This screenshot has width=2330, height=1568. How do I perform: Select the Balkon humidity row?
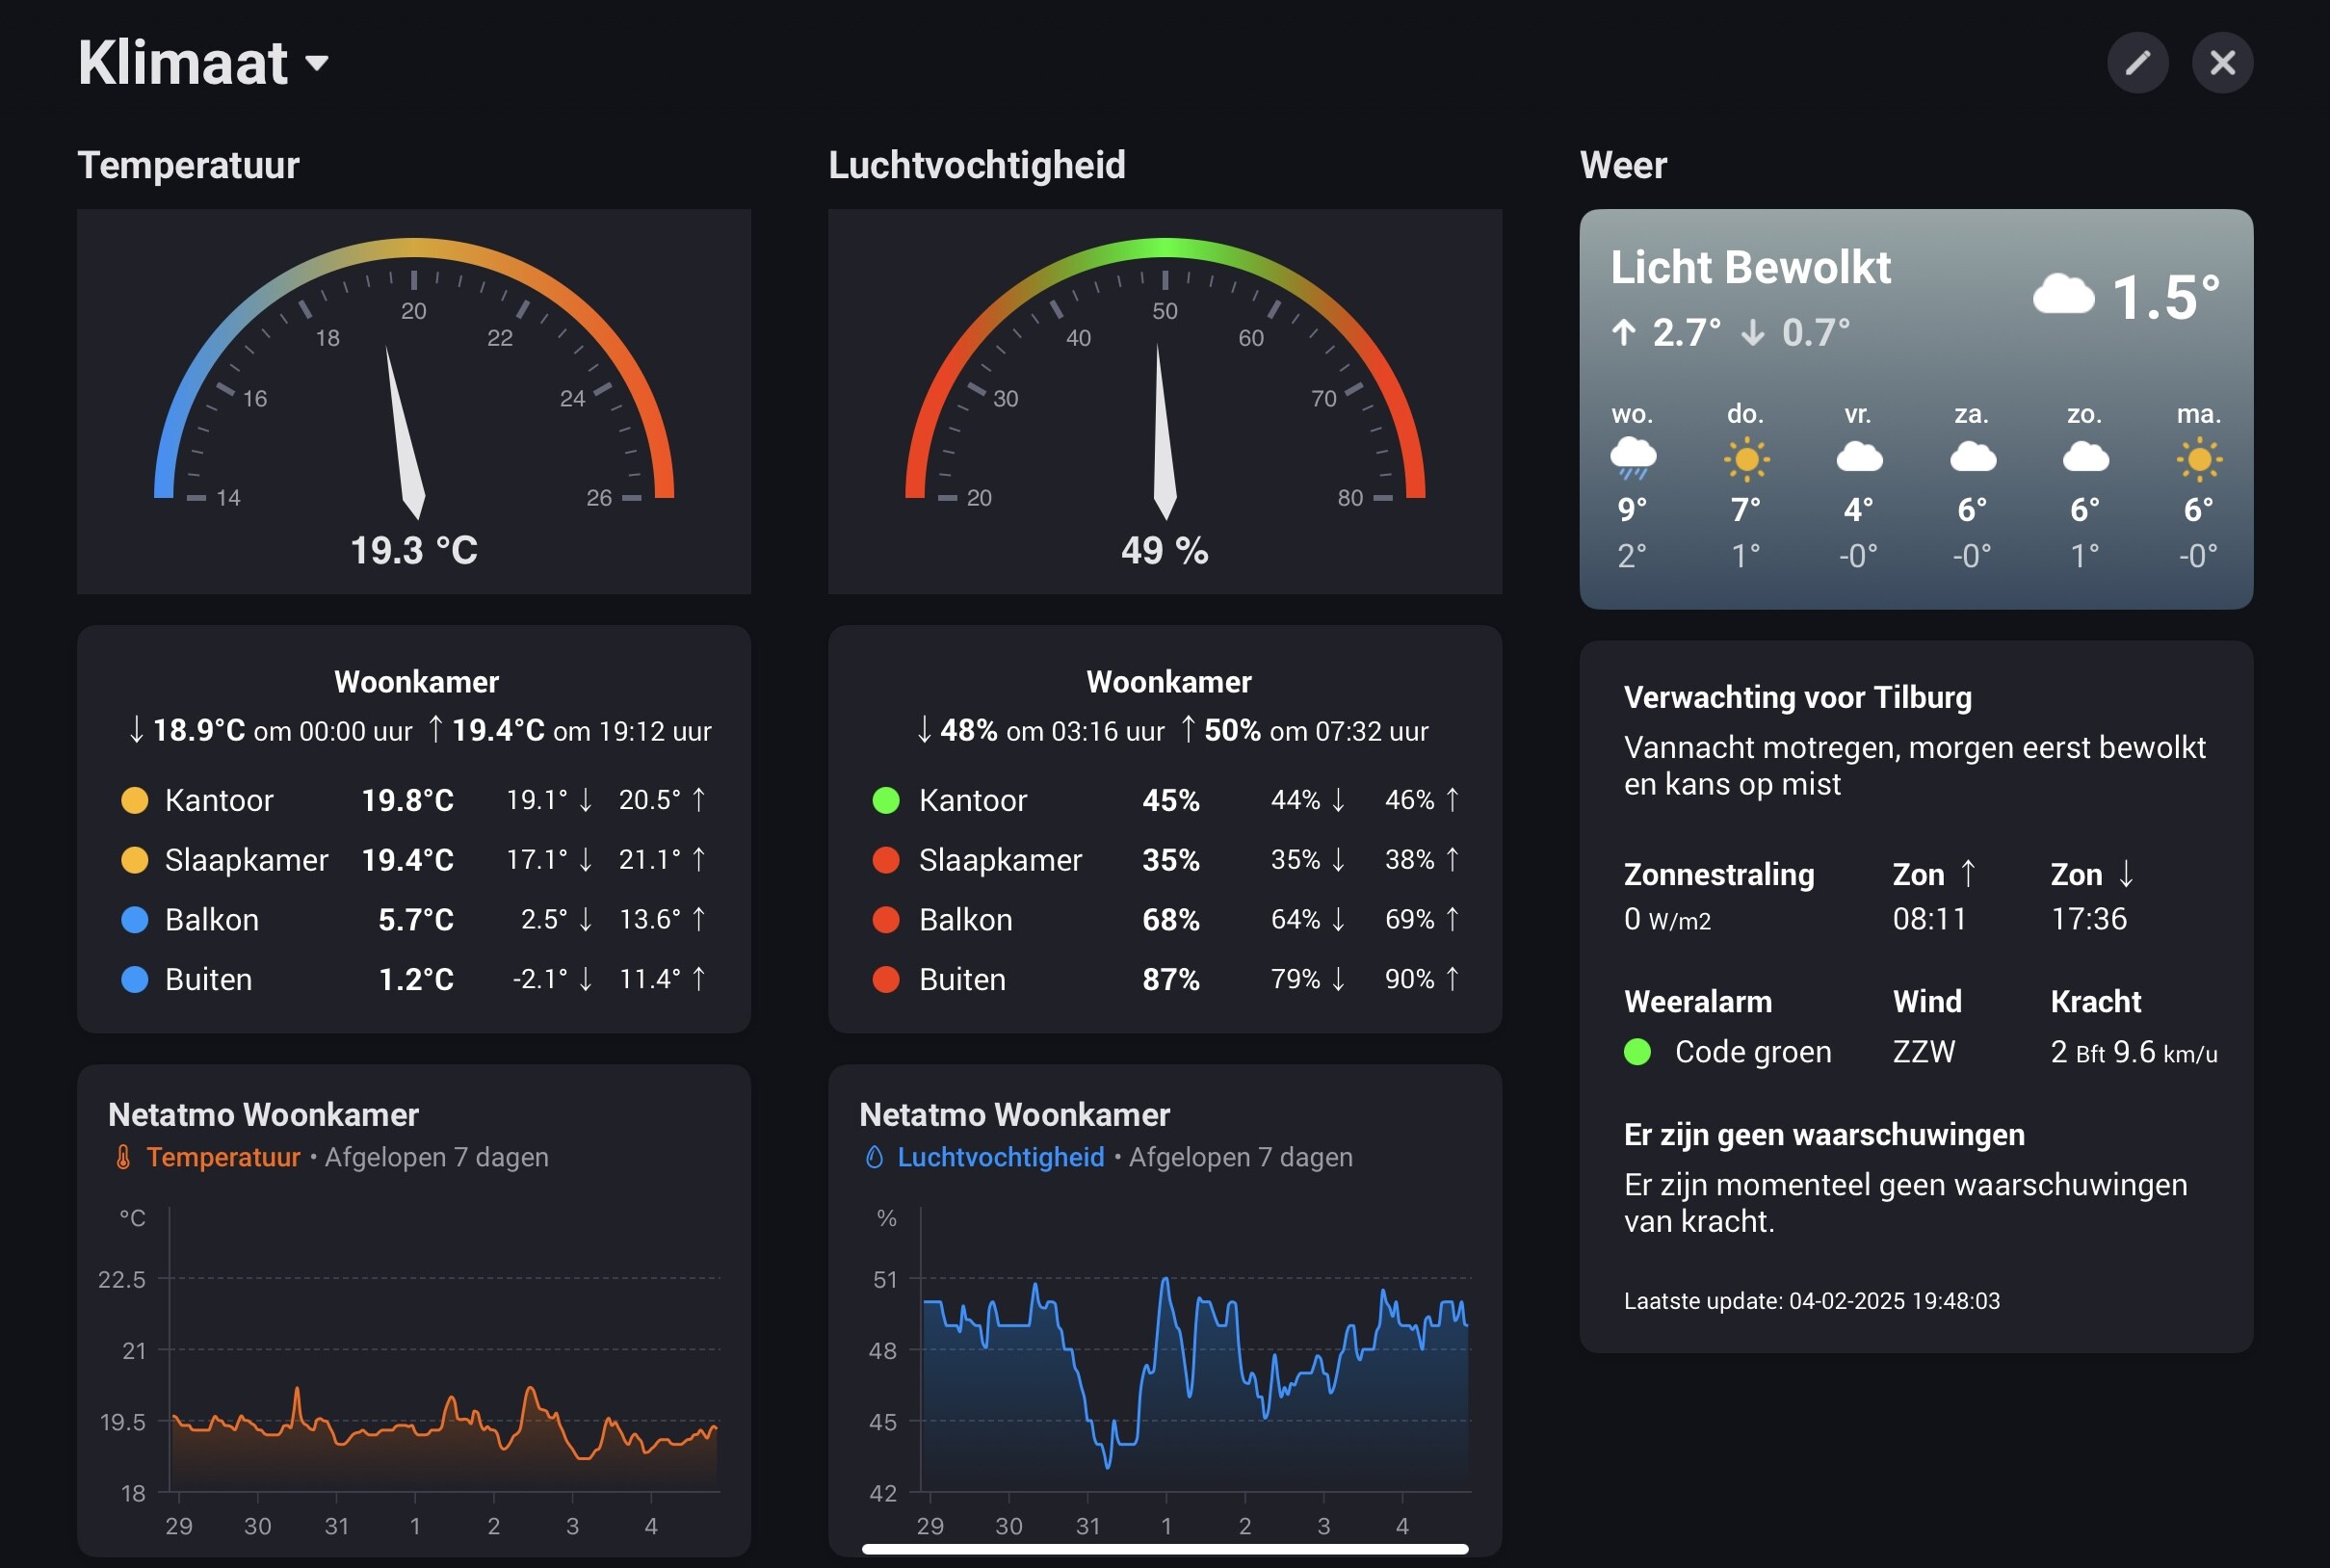click(1164, 919)
